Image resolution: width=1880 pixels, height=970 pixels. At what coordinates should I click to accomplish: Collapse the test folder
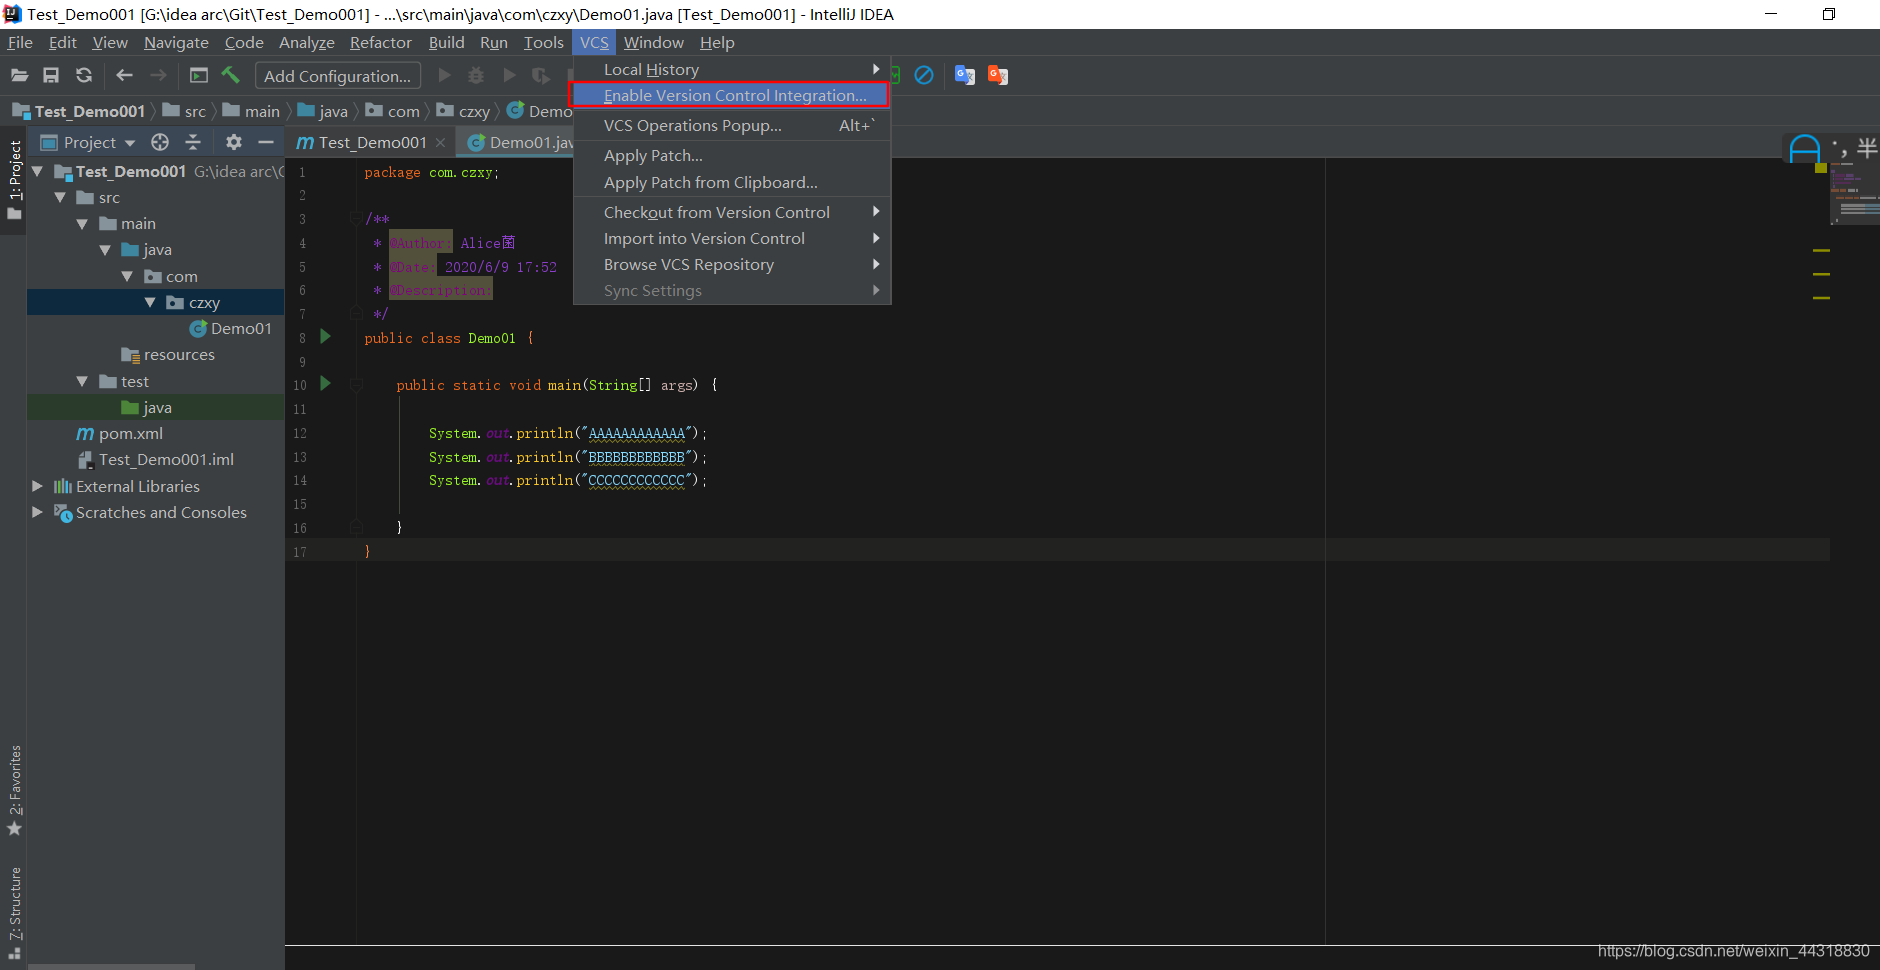82,381
